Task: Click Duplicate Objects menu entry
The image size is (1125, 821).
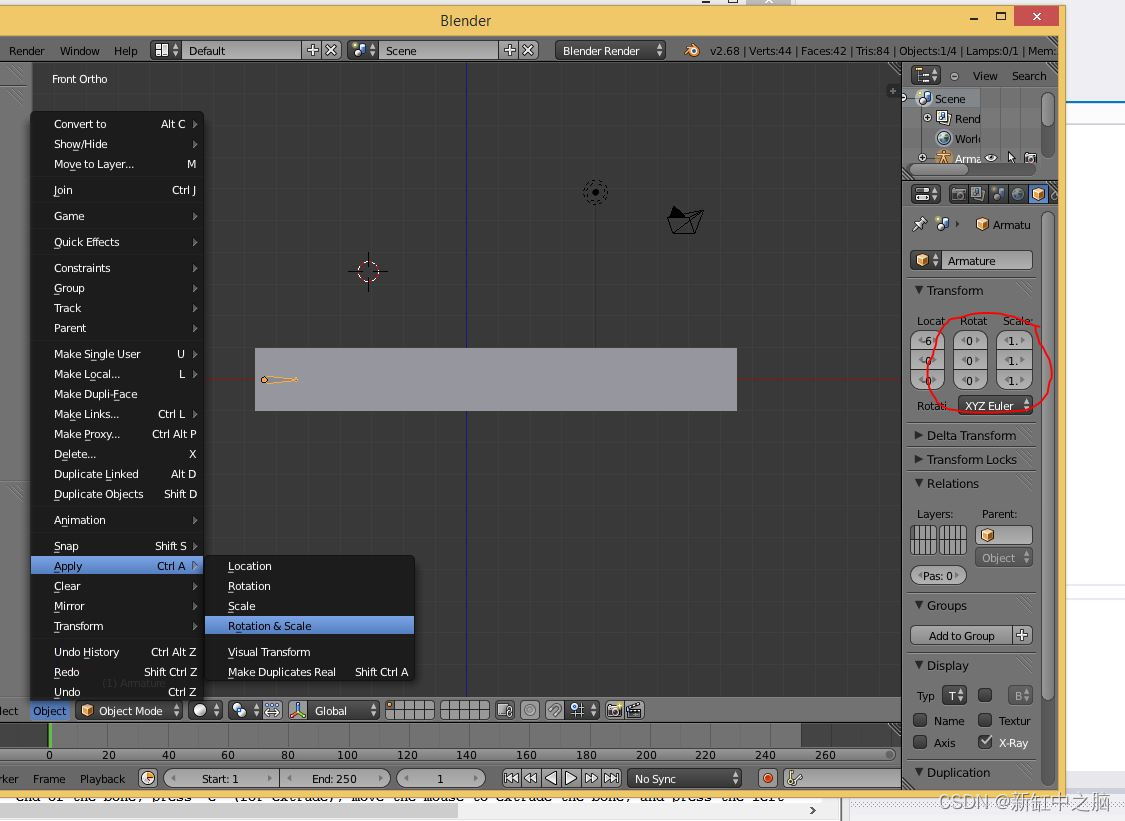Action: point(118,494)
